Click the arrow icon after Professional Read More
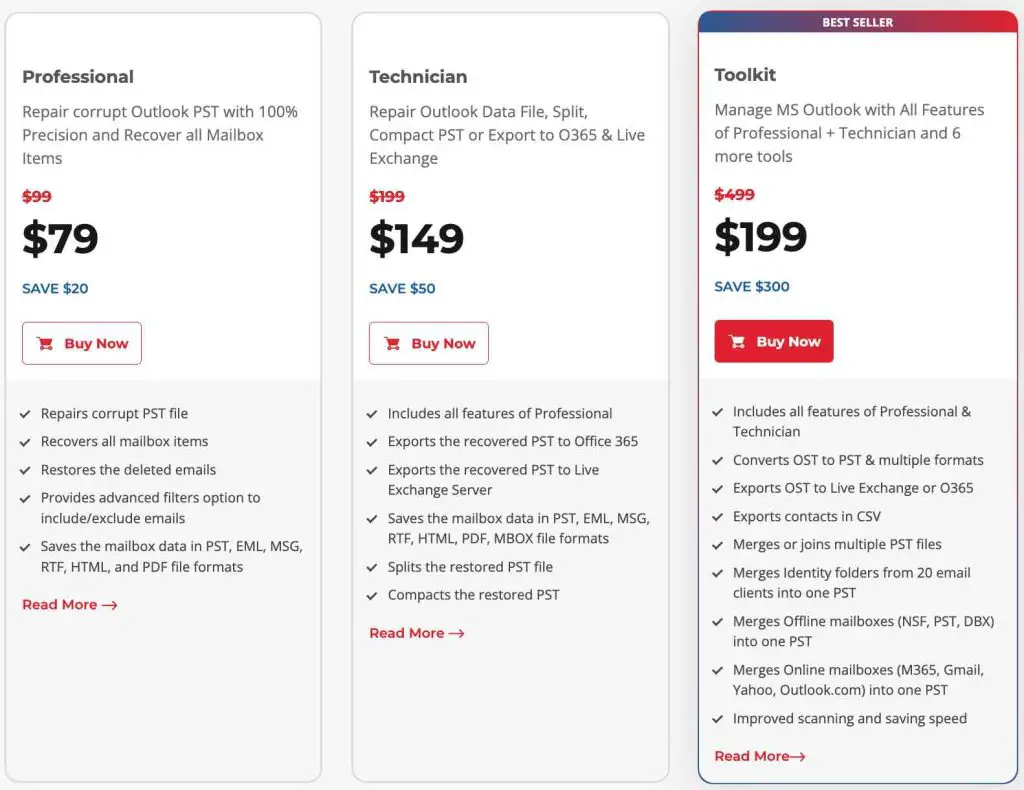This screenshot has height=790, width=1024. coord(110,605)
